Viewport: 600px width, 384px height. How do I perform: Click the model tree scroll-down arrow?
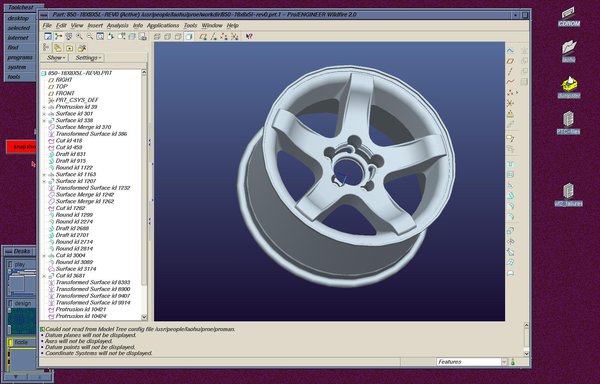(x=144, y=317)
